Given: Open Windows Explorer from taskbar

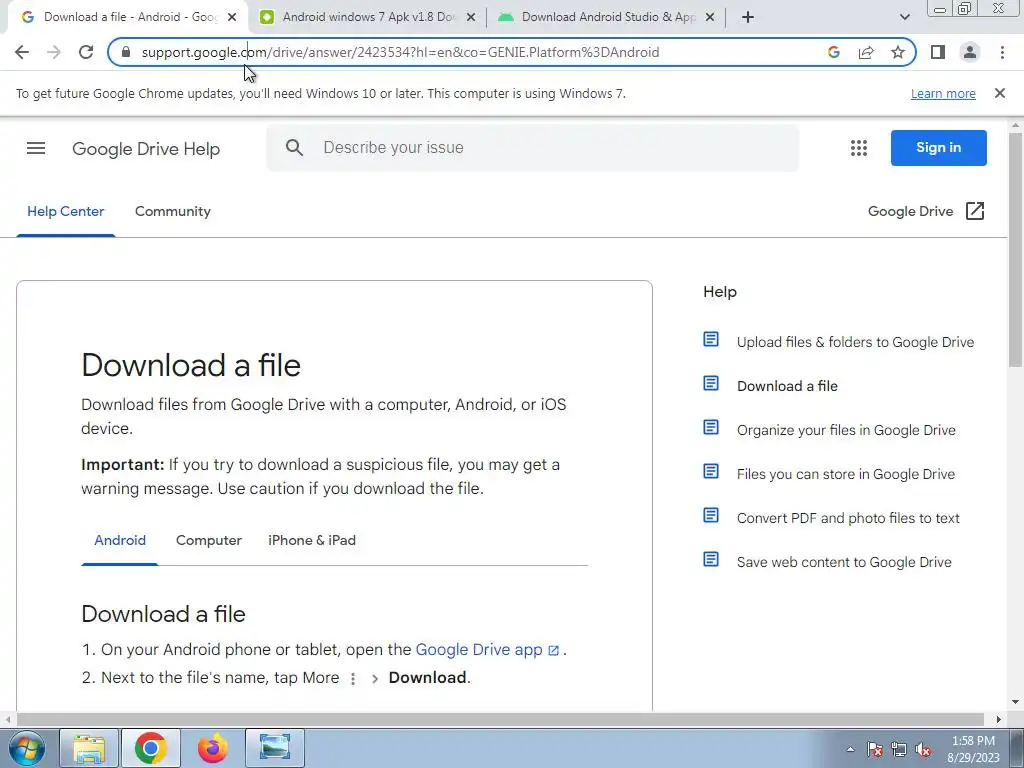Looking at the screenshot, I should click(x=89, y=748).
